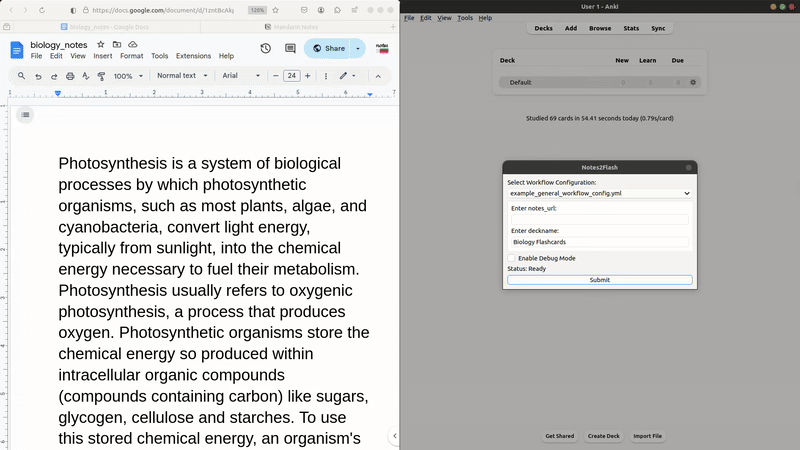800x450 pixels.
Task: Open the workflow configuration dropdown
Action: [x=599, y=193]
